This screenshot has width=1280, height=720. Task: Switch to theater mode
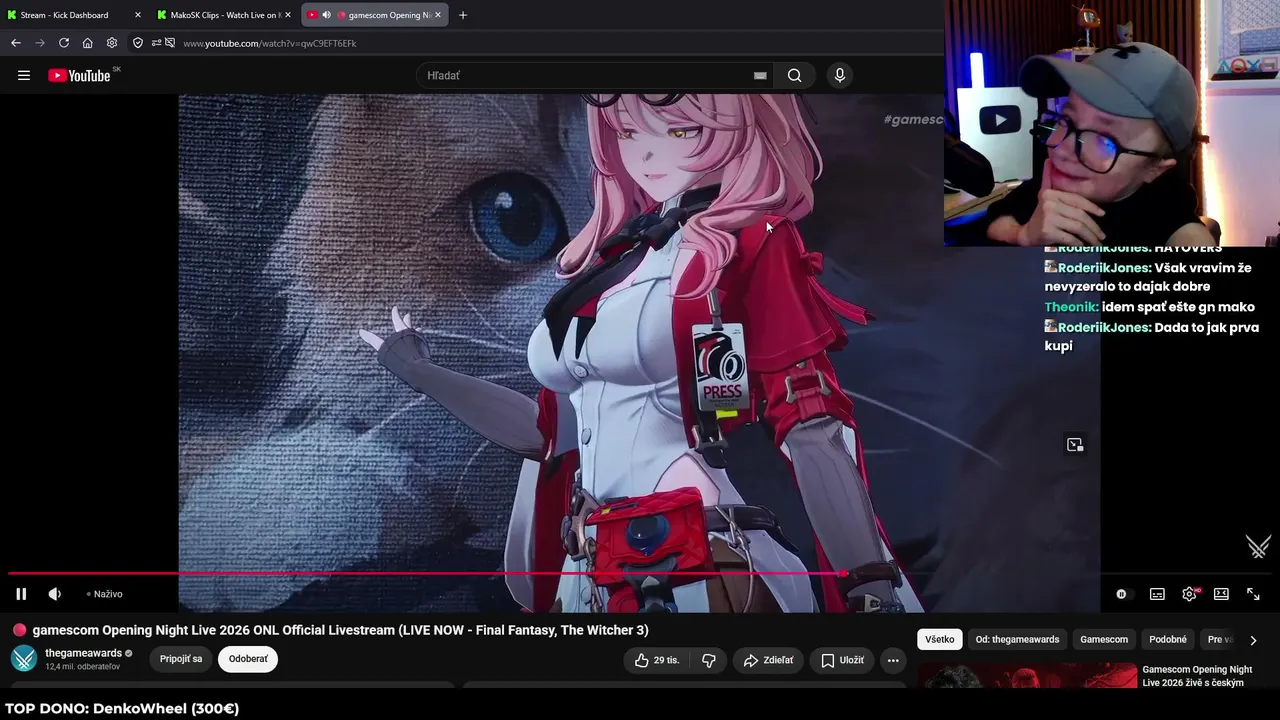(1221, 594)
